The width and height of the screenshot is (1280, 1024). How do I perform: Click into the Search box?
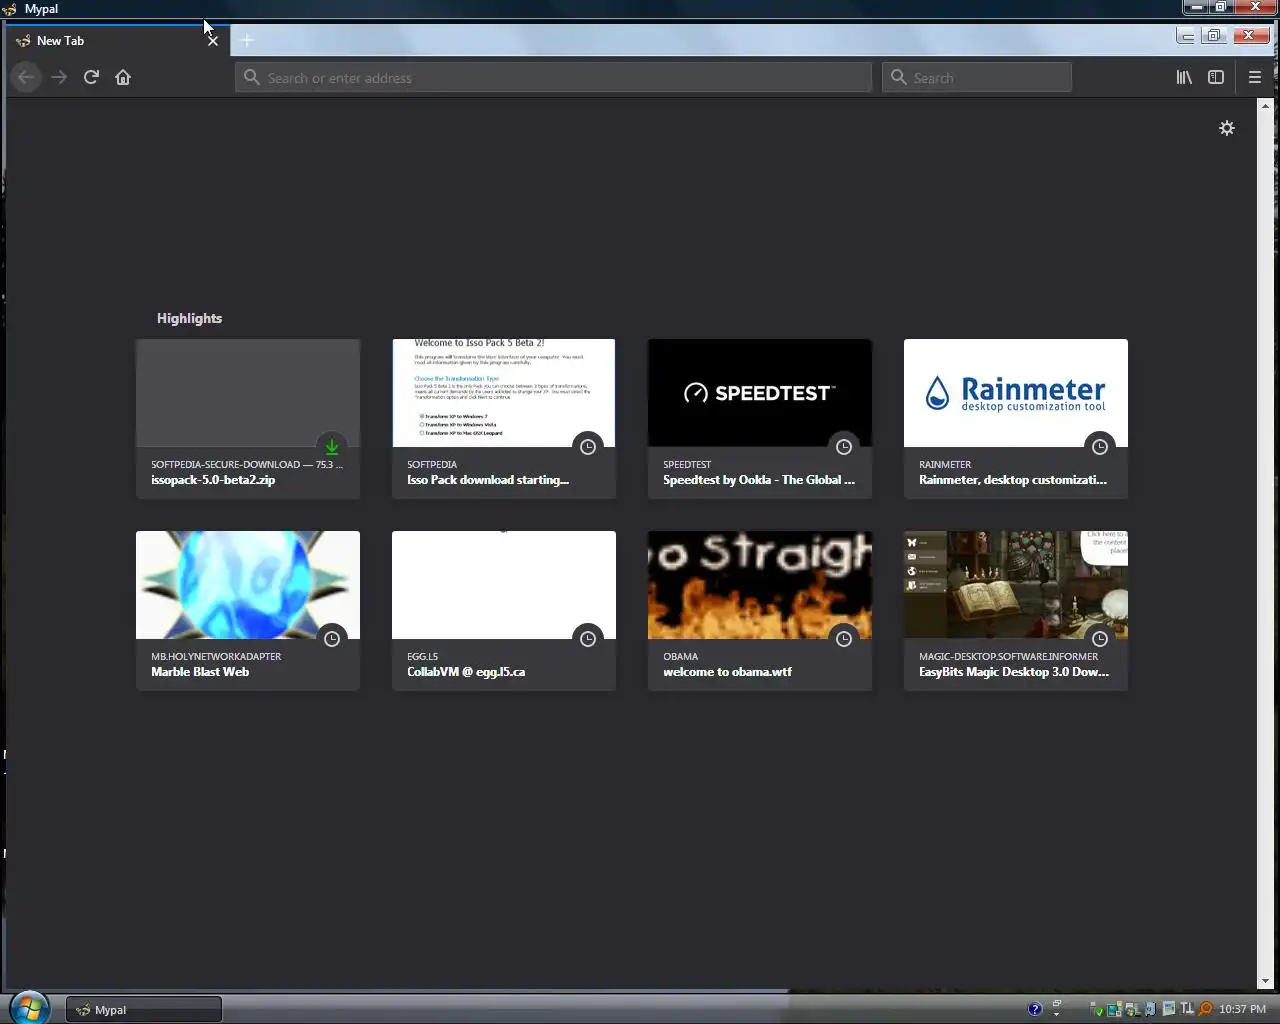click(977, 77)
